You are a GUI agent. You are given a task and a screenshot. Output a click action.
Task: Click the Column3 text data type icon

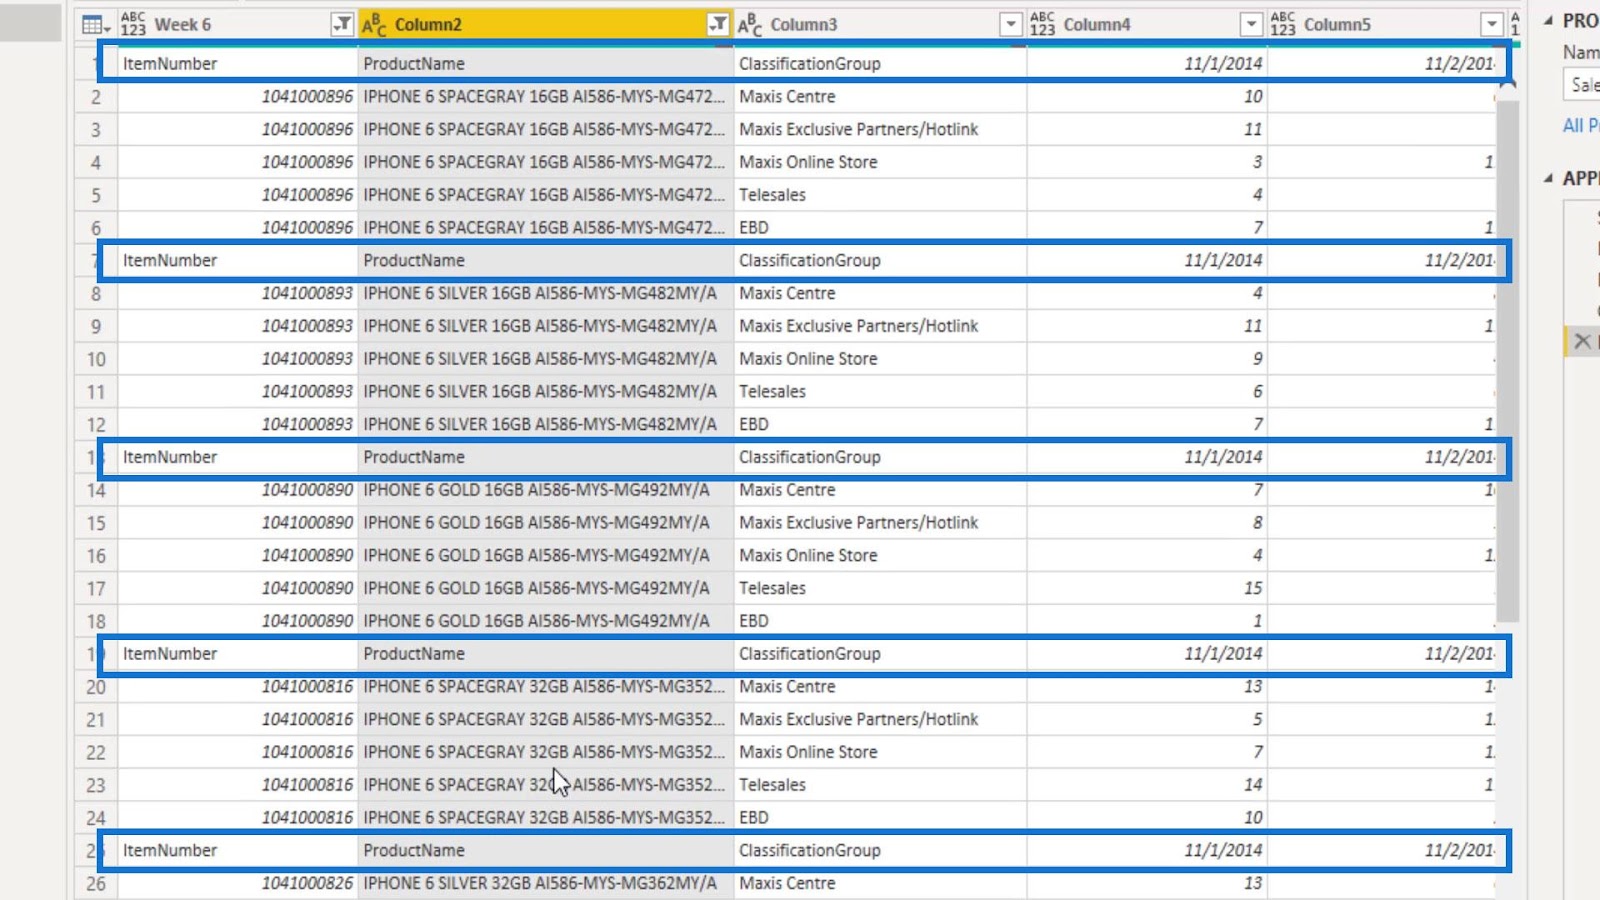coord(750,25)
